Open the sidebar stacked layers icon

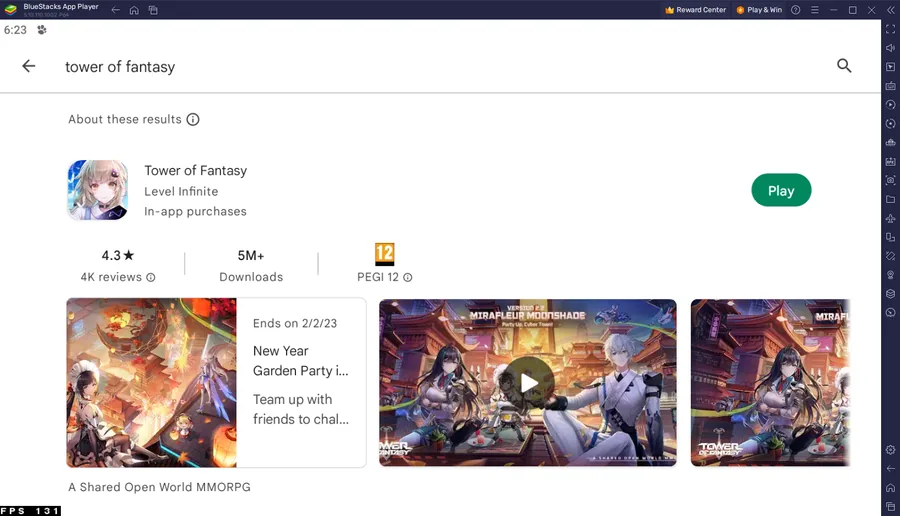890,294
